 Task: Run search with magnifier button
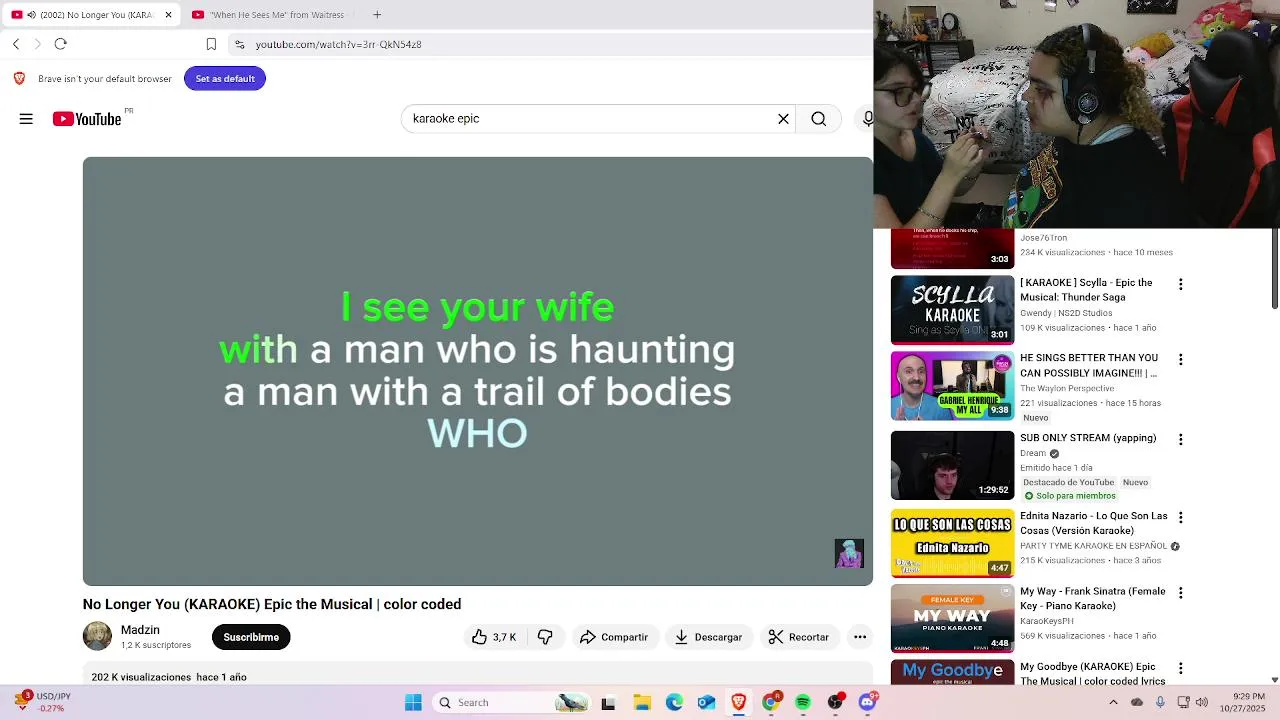point(819,119)
